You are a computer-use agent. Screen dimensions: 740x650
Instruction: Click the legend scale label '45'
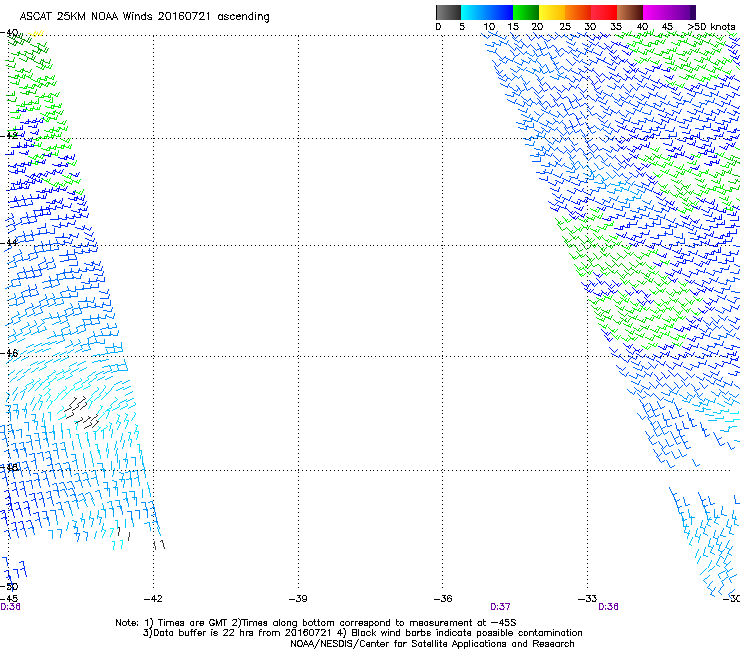tap(667, 27)
